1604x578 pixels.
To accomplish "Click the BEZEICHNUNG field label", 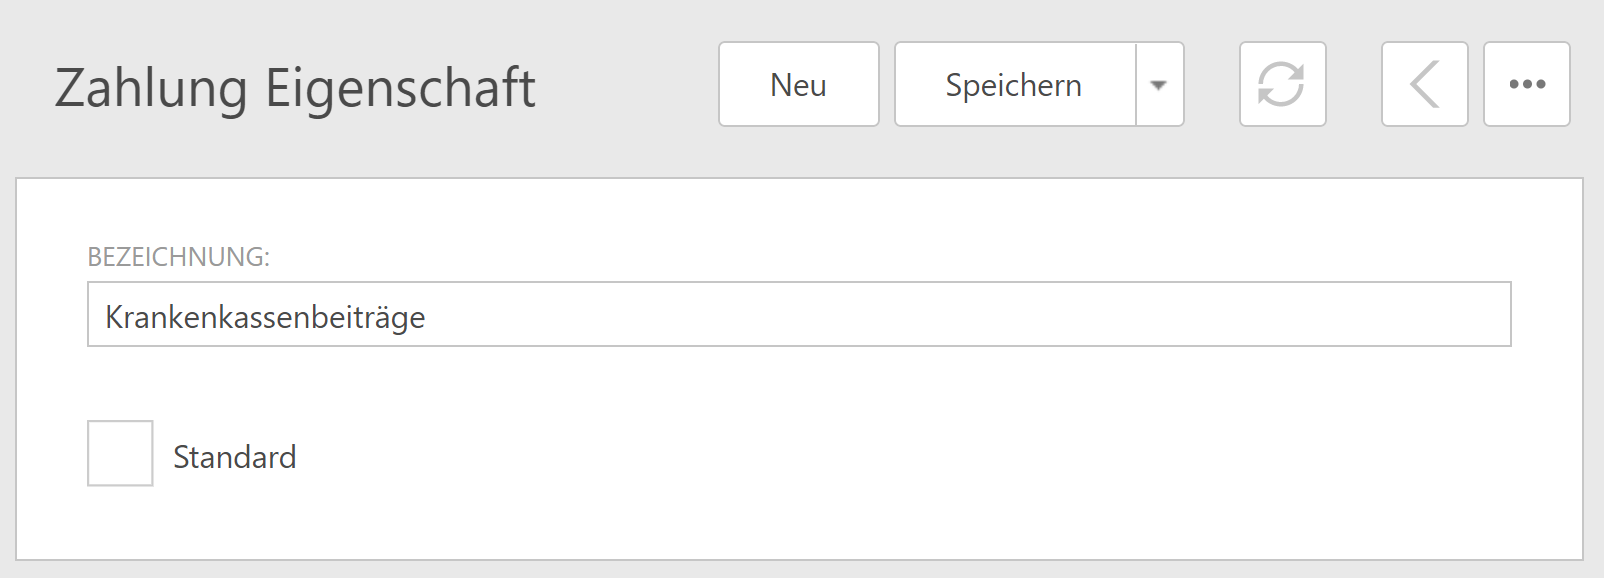I will [x=178, y=257].
